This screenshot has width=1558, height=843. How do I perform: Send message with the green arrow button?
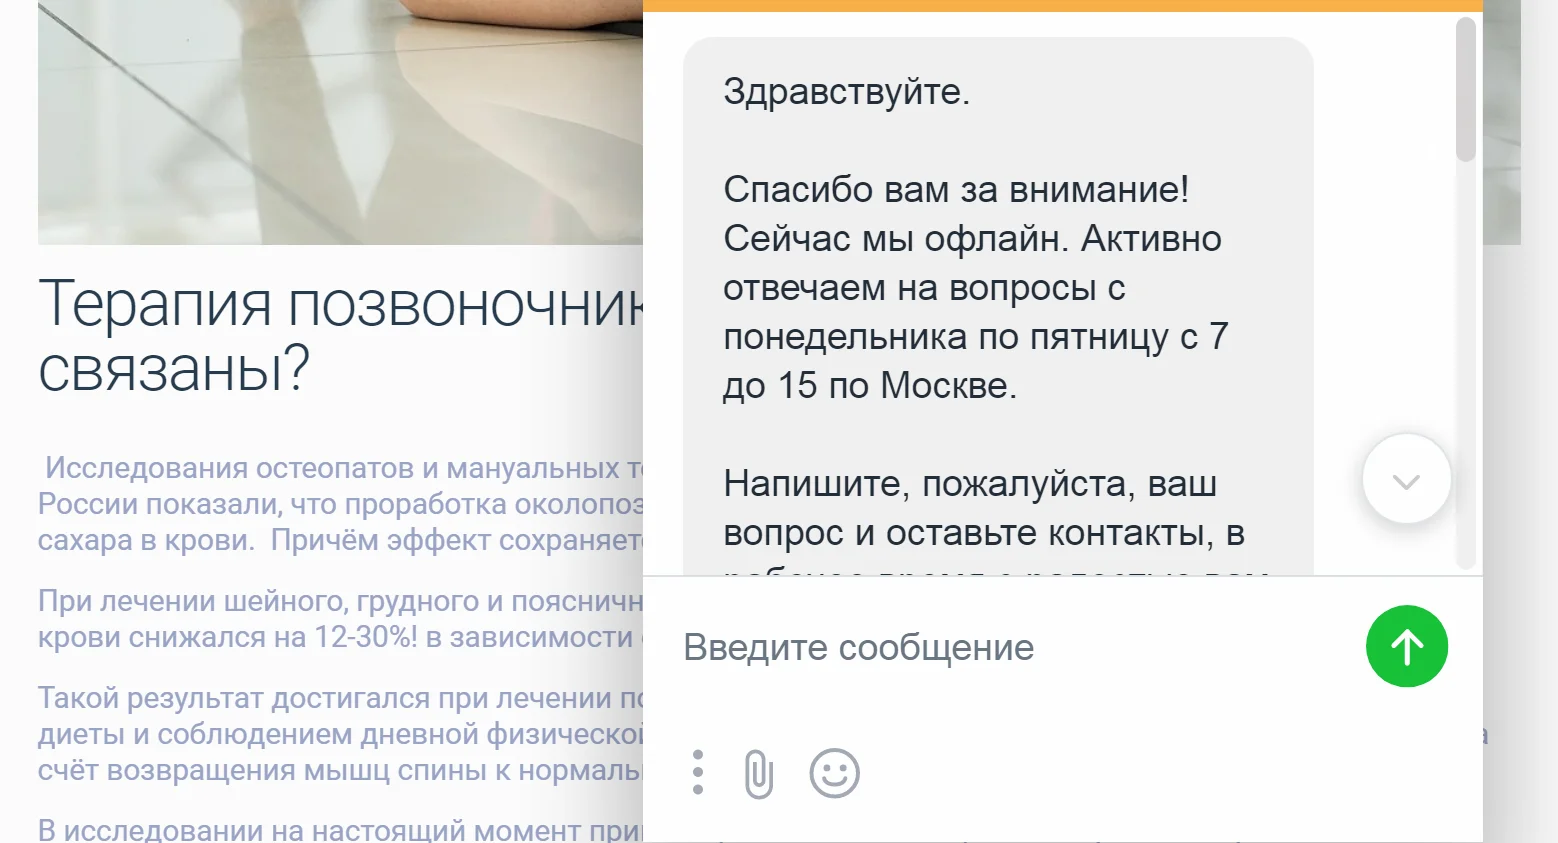pyautogui.click(x=1406, y=647)
